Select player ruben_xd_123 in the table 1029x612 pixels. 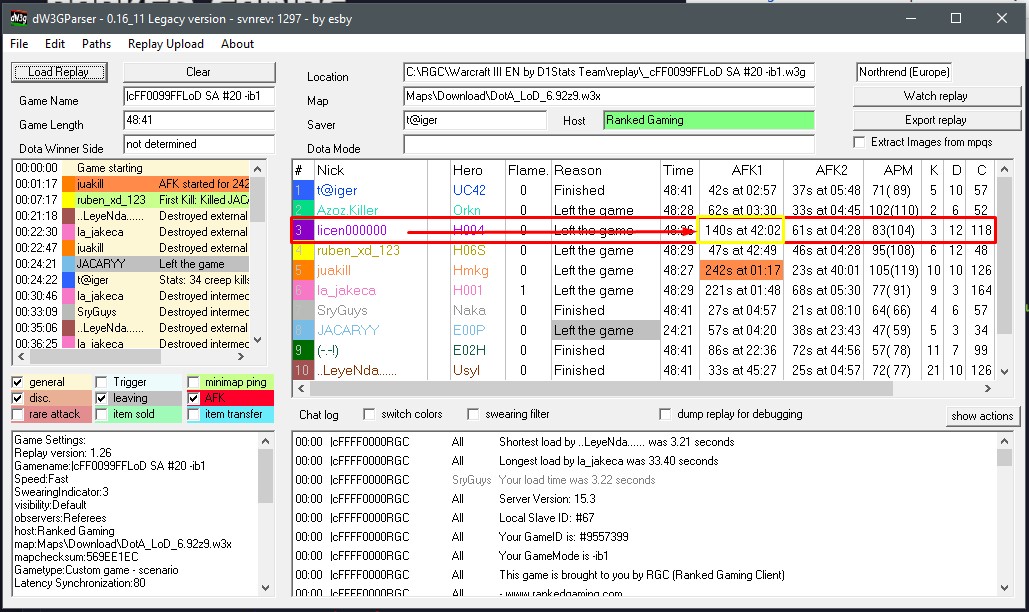click(358, 251)
